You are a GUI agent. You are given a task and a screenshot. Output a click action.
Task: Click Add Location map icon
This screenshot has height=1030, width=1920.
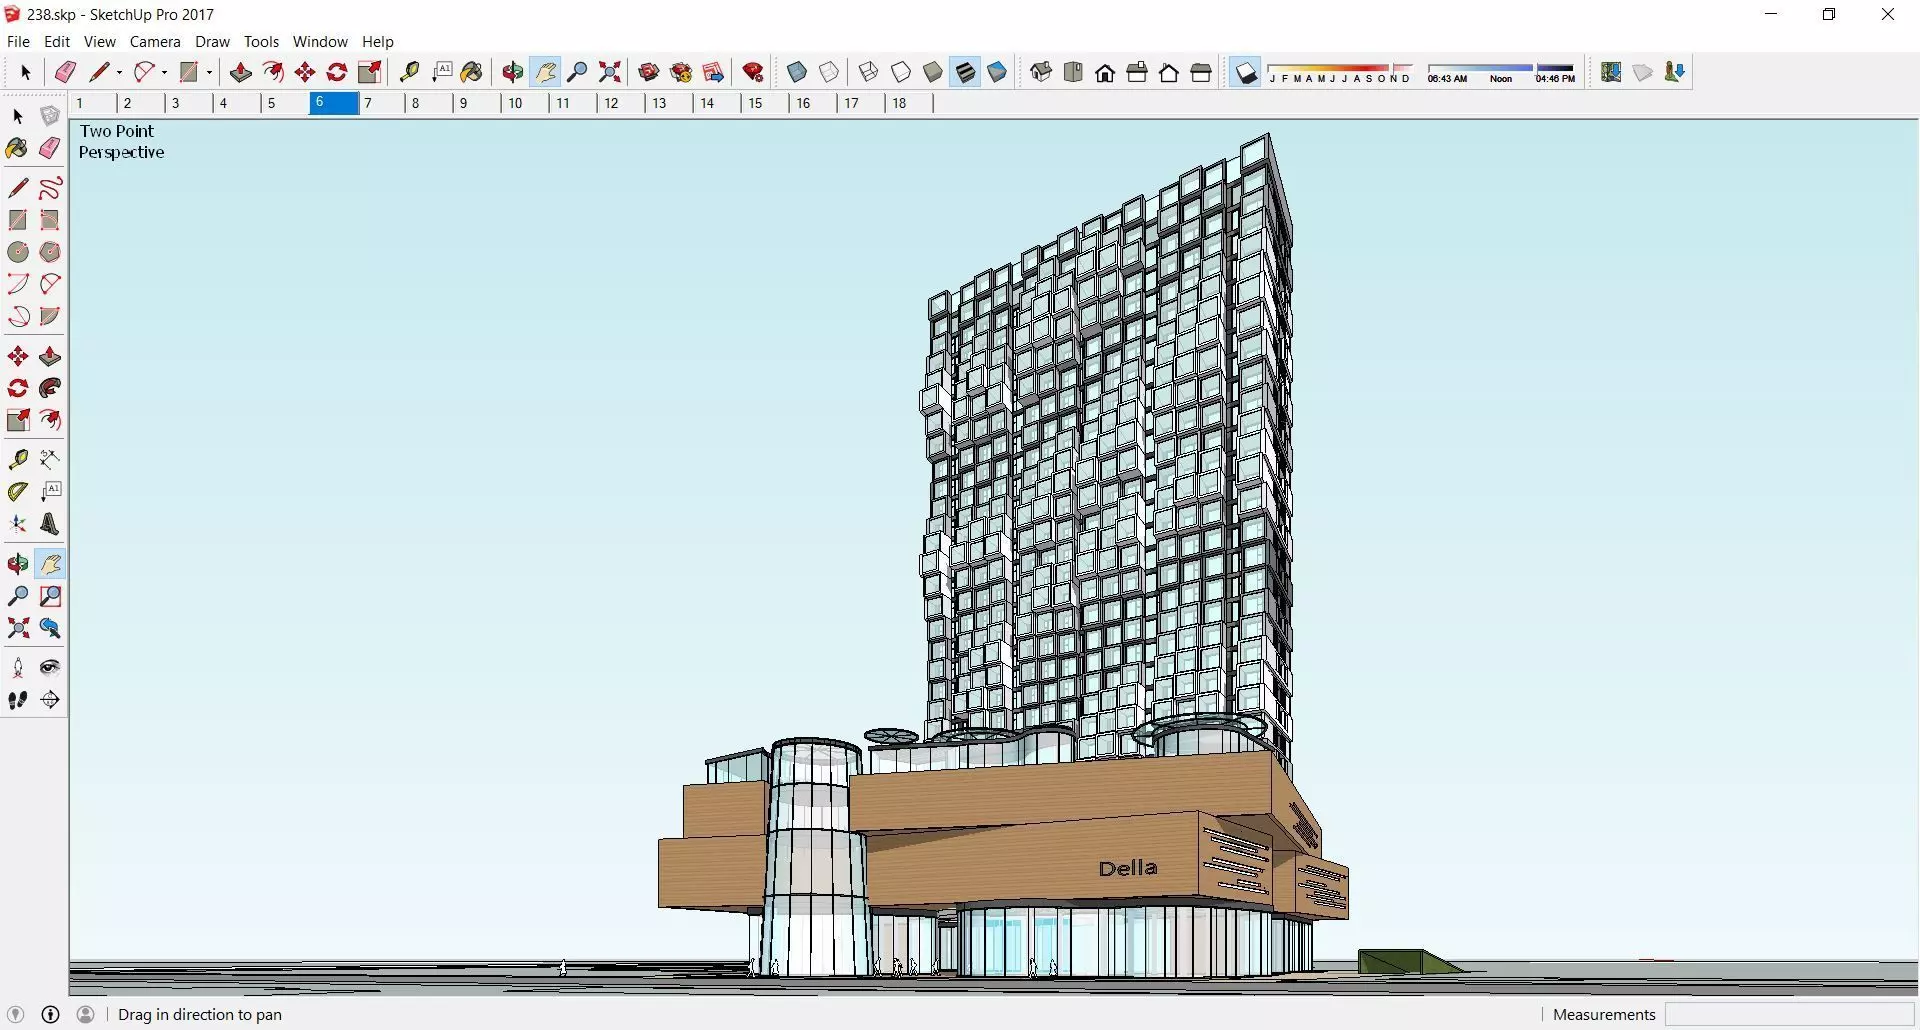pyautogui.click(x=1611, y=72)
